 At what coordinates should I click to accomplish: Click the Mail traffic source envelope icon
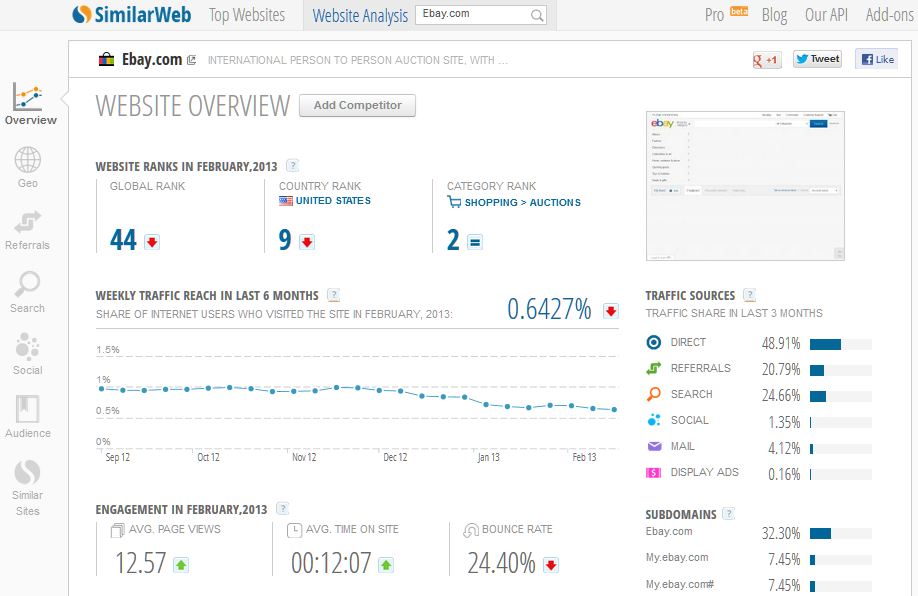pos(654,446)
